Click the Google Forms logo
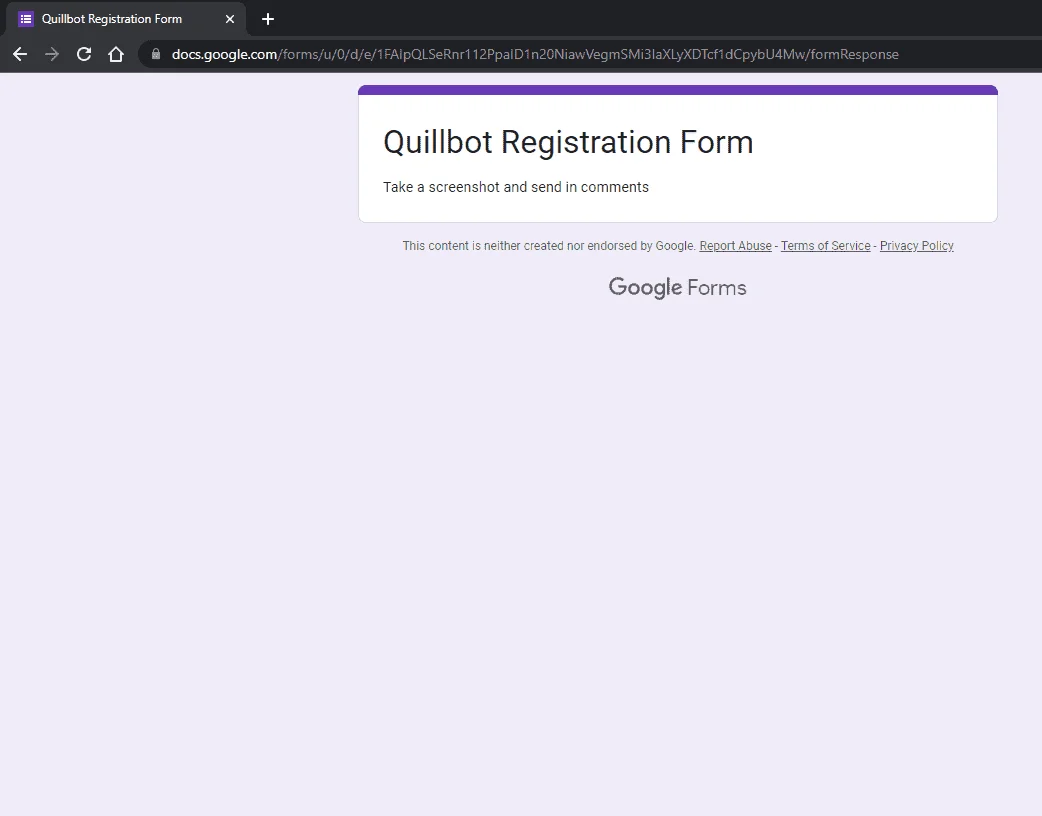Viewport: 1042px width, 816px height. pyautogui.click(x=677, y=288)
